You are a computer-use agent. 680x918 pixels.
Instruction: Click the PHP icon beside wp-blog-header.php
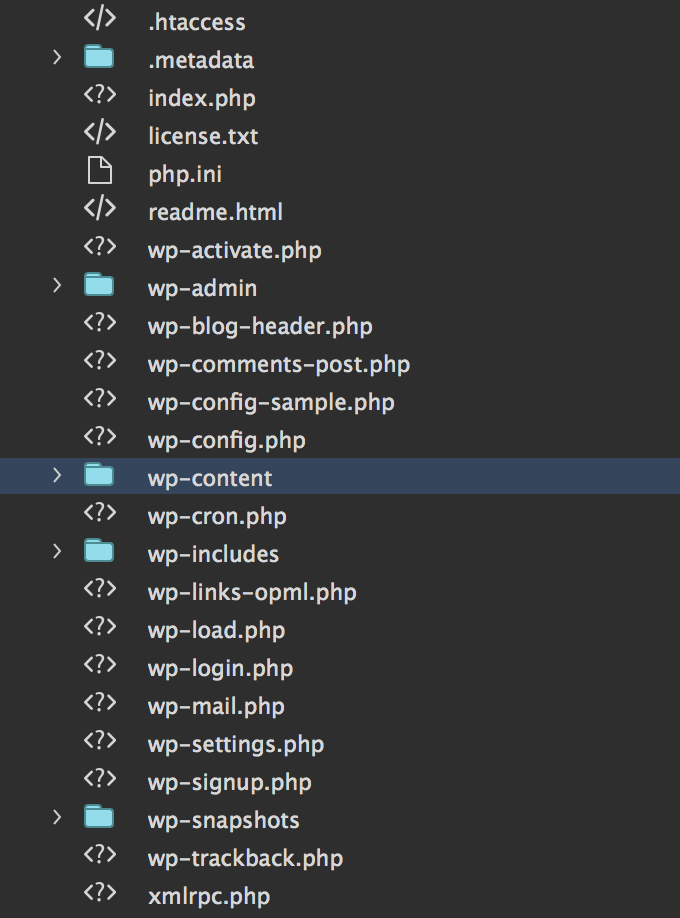coord(100,323)
